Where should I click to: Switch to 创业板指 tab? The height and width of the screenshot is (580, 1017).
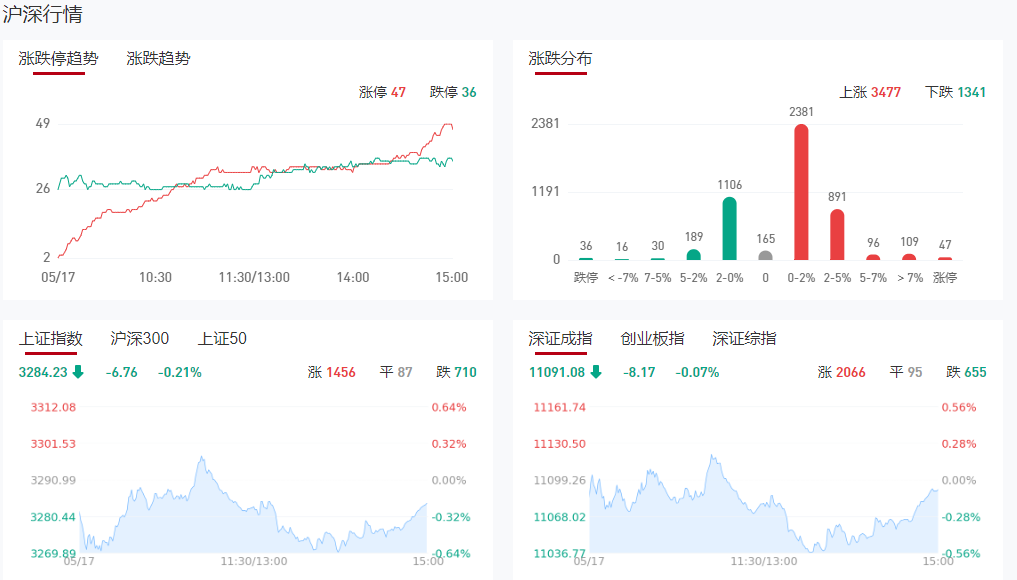pyautogui.click(x=652, y=339)
